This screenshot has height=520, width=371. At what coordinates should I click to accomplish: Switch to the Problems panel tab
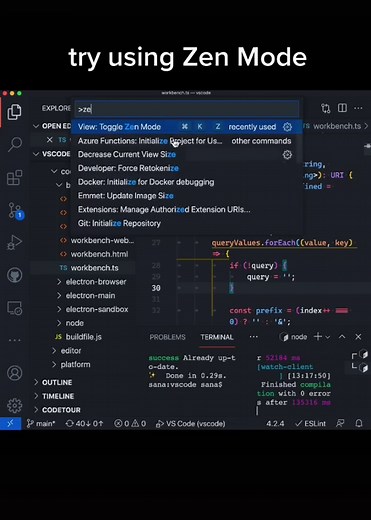coord(167,337)
